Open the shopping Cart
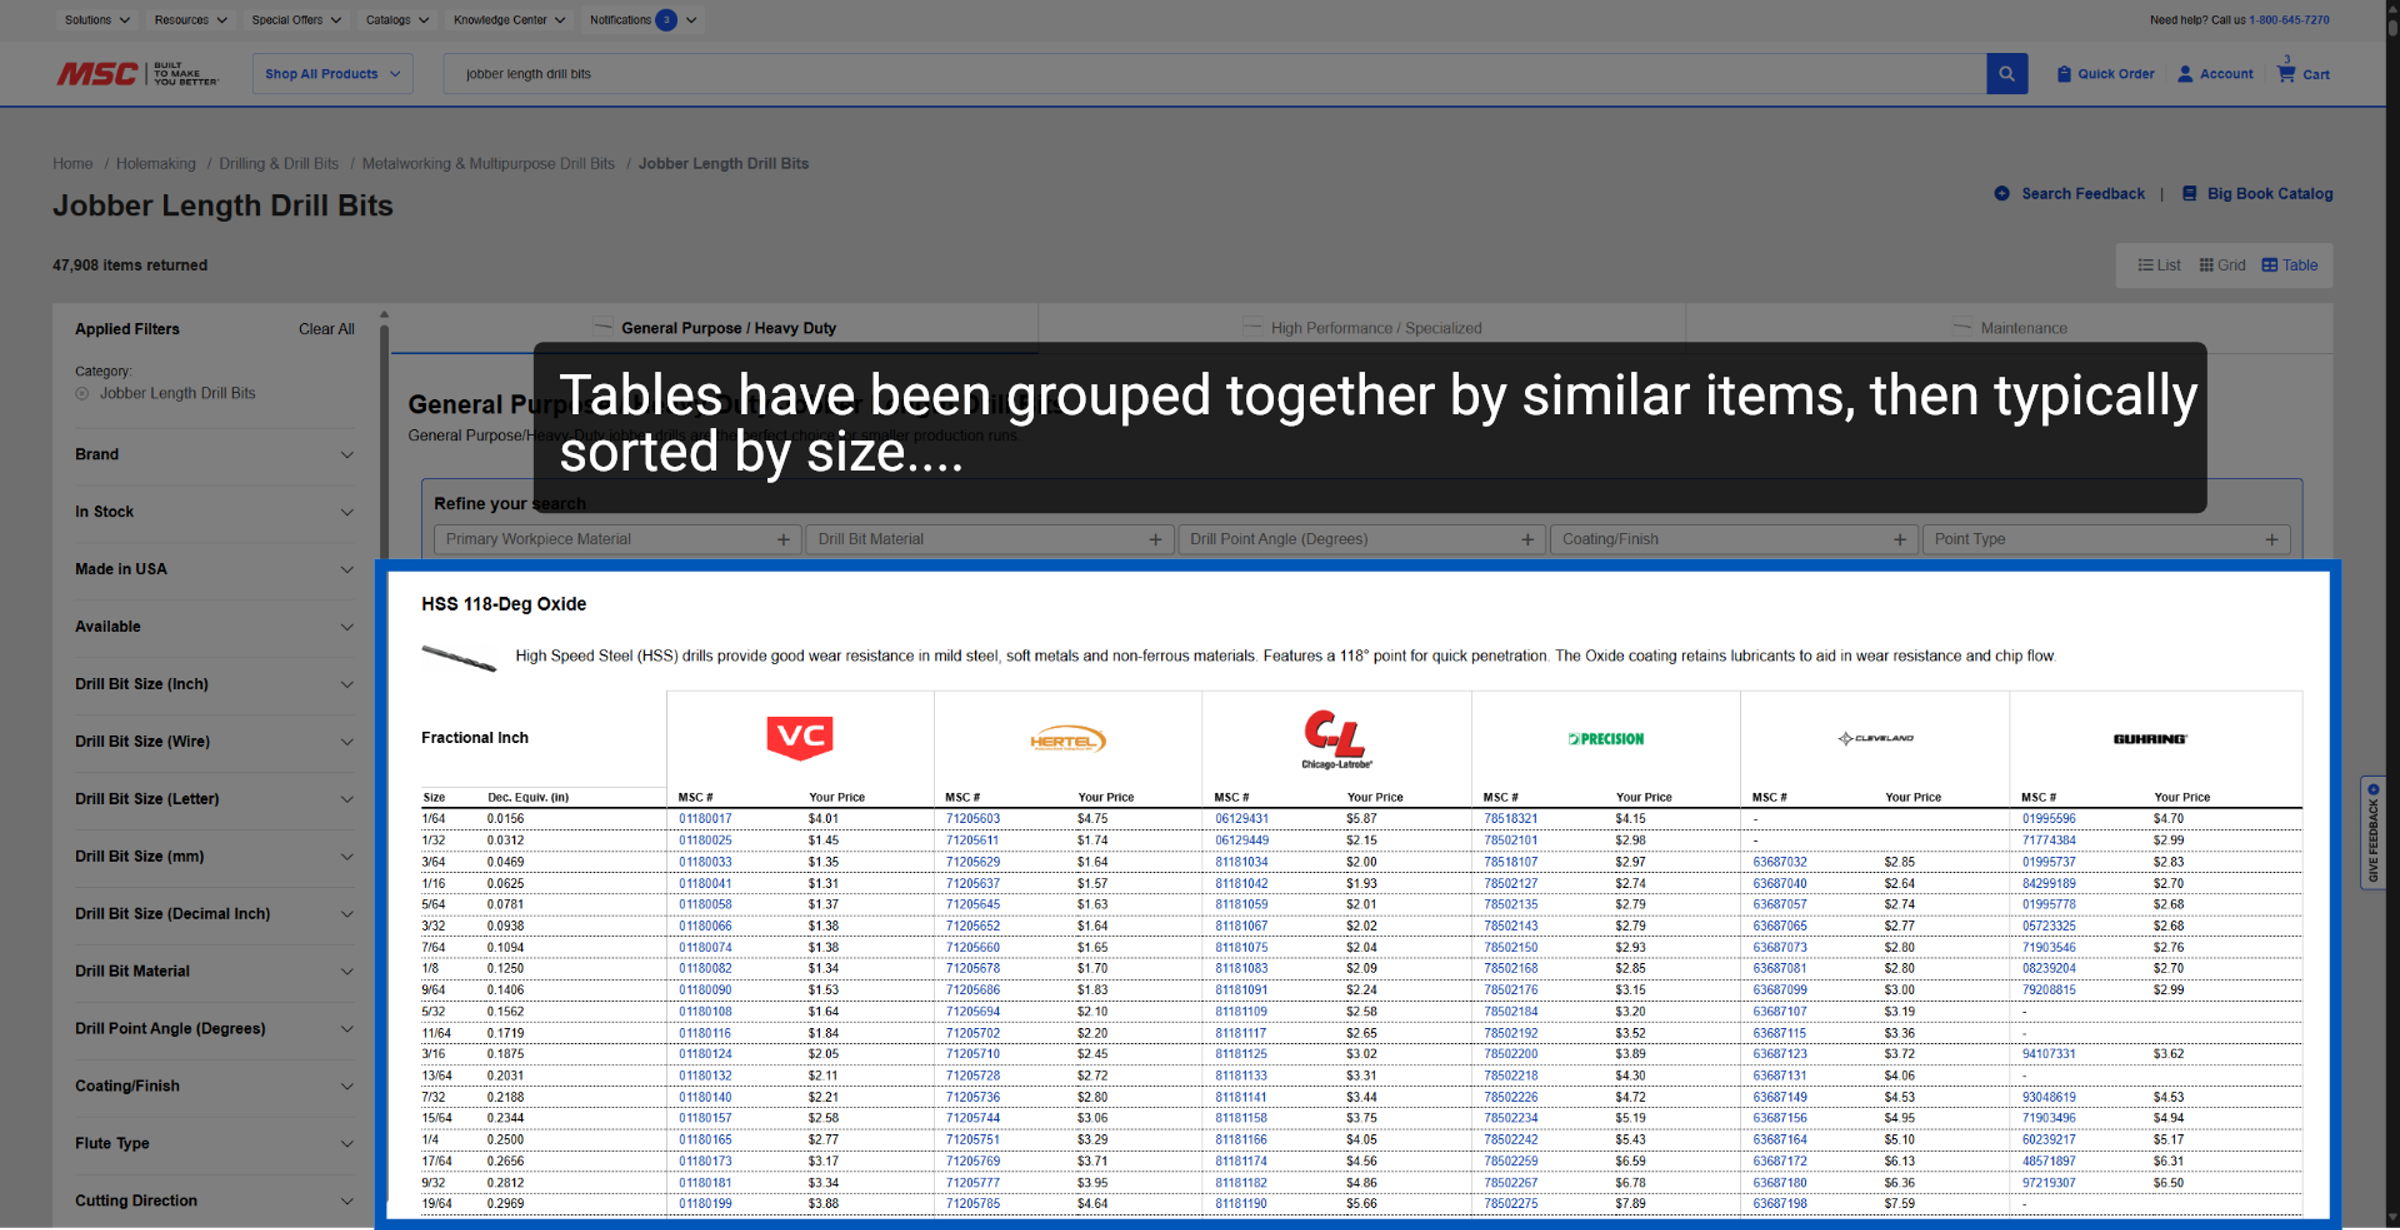Image resolution: width=2400 pixels, height=1230 pixels. pos(2303,73)
